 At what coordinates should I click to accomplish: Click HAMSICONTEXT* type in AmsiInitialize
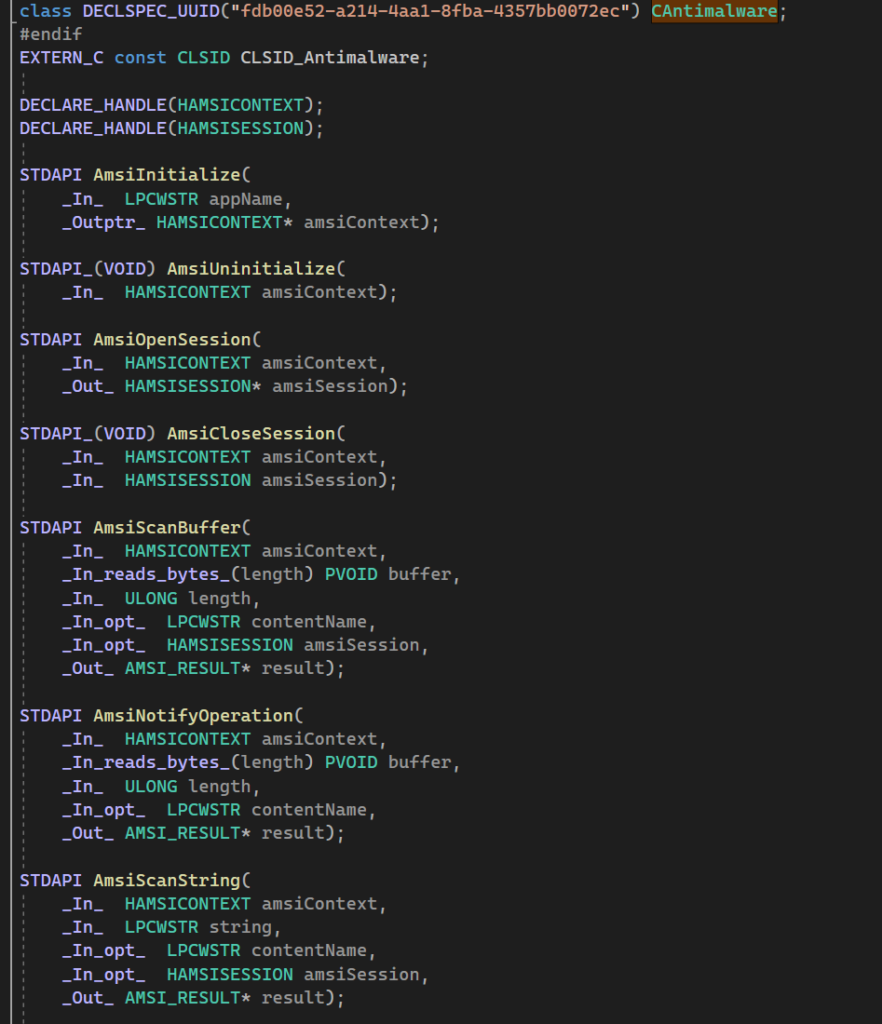click(x=225, y=222)
